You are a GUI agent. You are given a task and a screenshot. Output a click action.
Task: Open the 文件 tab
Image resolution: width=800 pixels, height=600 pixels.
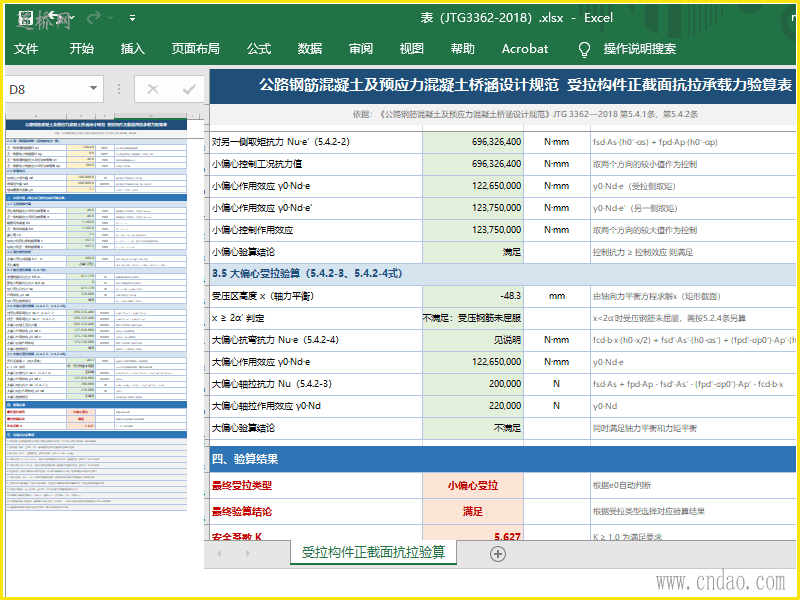tap(26, 49)
